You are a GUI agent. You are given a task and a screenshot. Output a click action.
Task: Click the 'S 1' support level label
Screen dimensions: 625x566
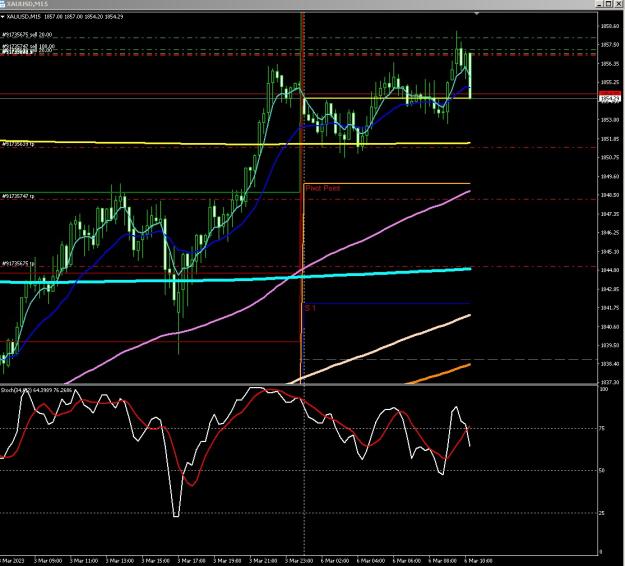tap(310, 308)
